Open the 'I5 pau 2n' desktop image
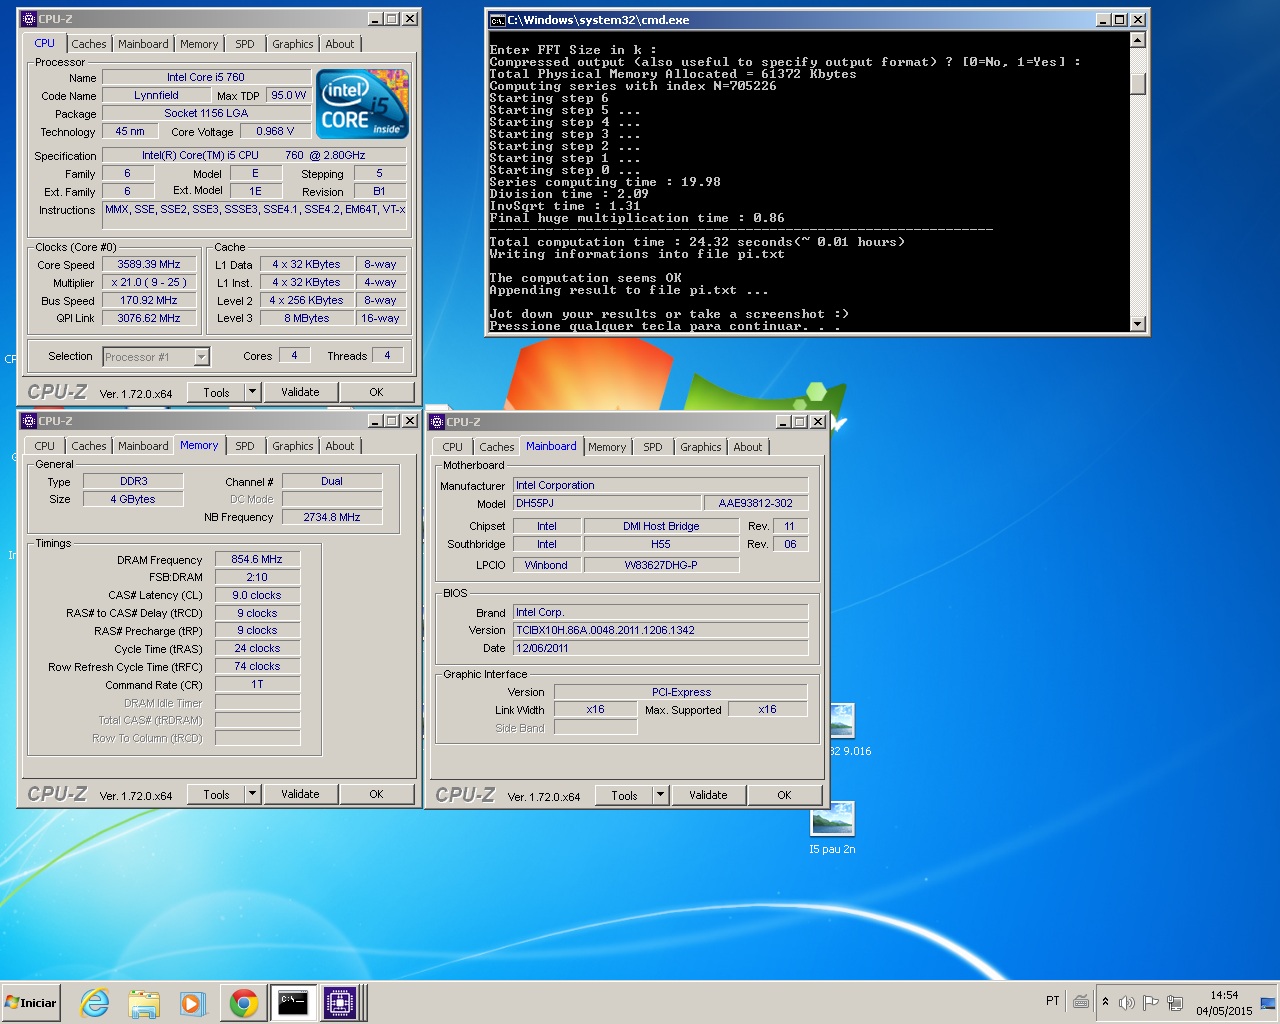 (x=832, y=828)
